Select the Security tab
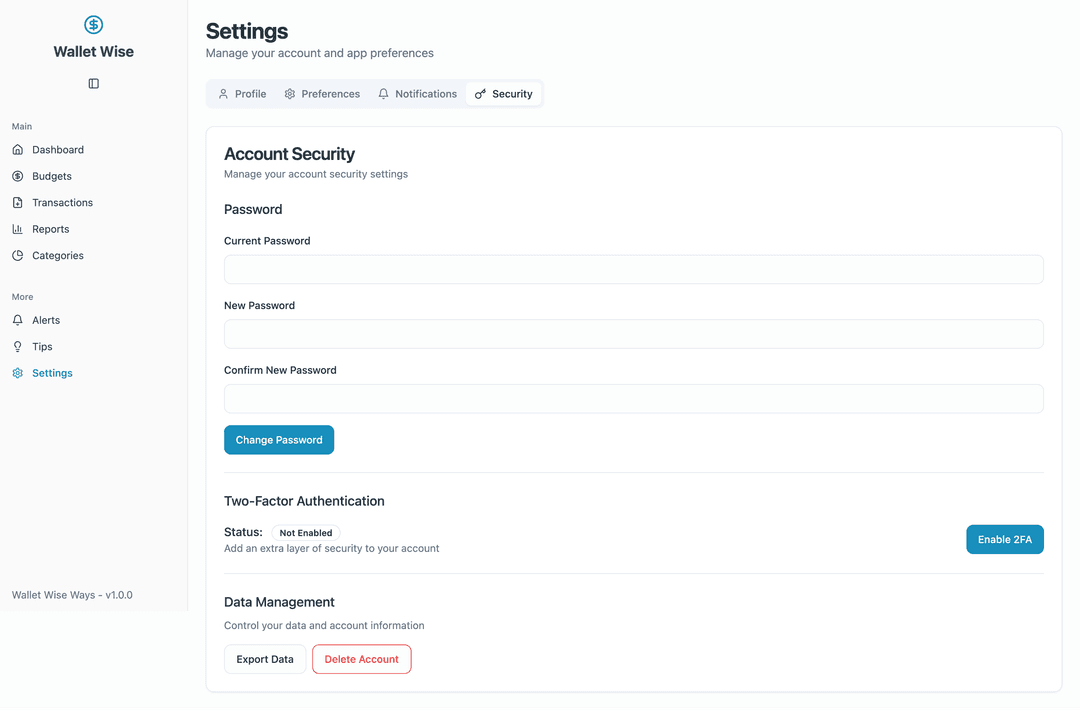The image size is (1080, 710). pos(504,93)
